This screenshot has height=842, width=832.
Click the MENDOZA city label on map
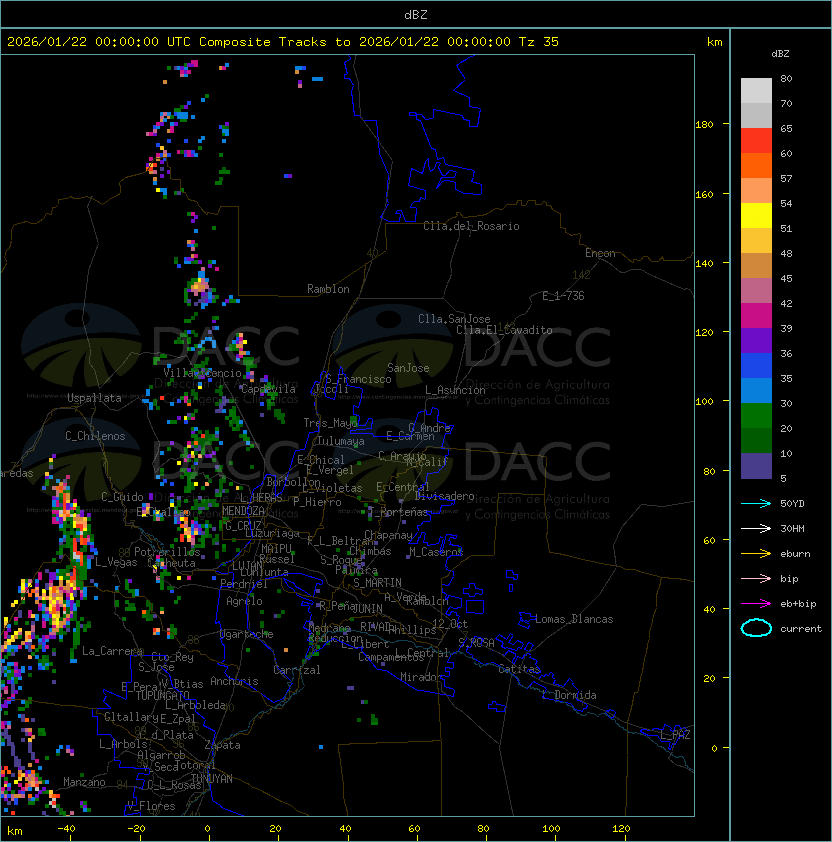(244, 511)
